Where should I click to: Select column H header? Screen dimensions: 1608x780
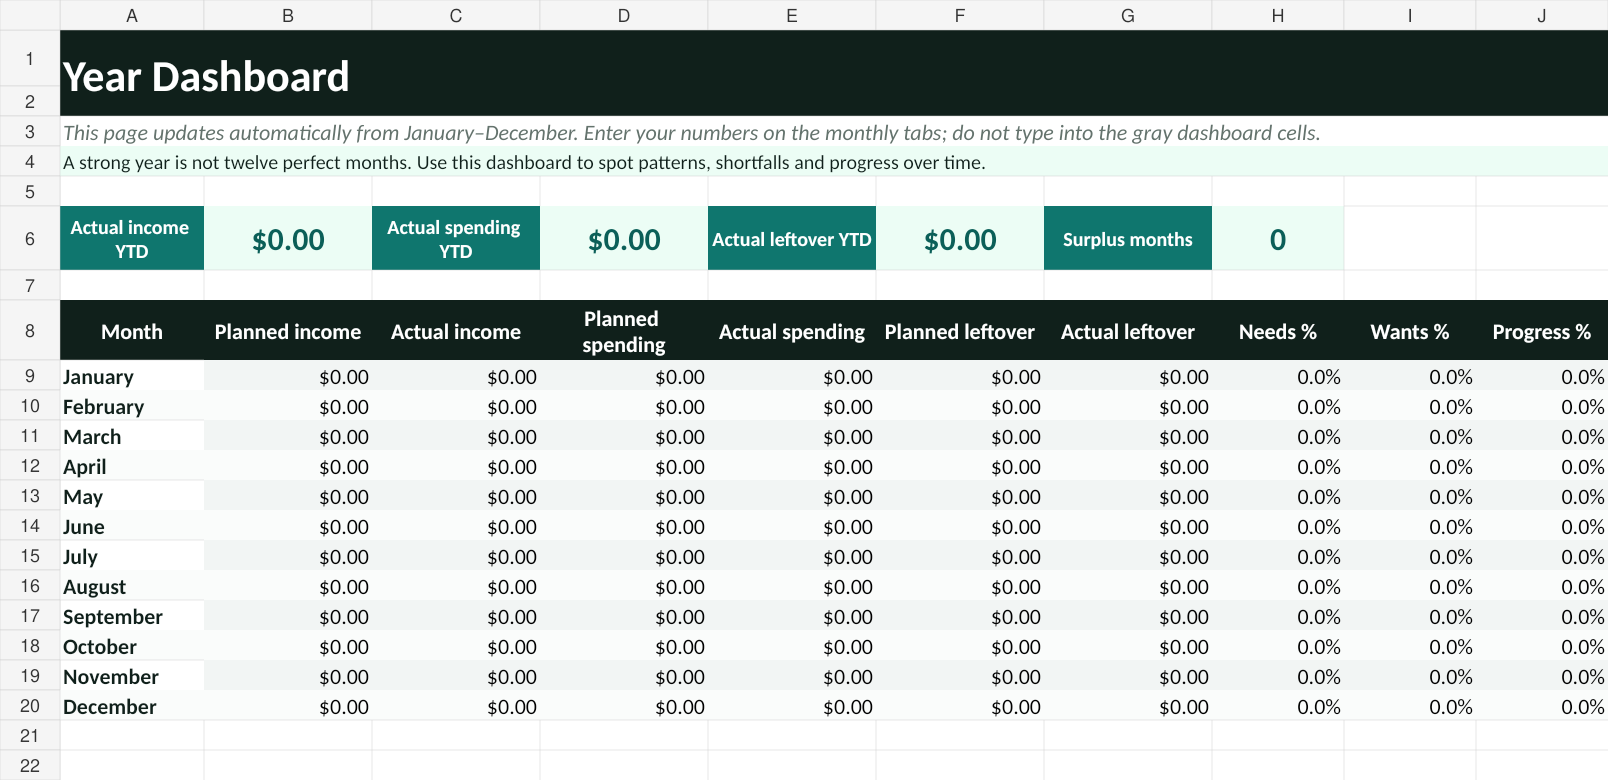tap(1278, 15)
